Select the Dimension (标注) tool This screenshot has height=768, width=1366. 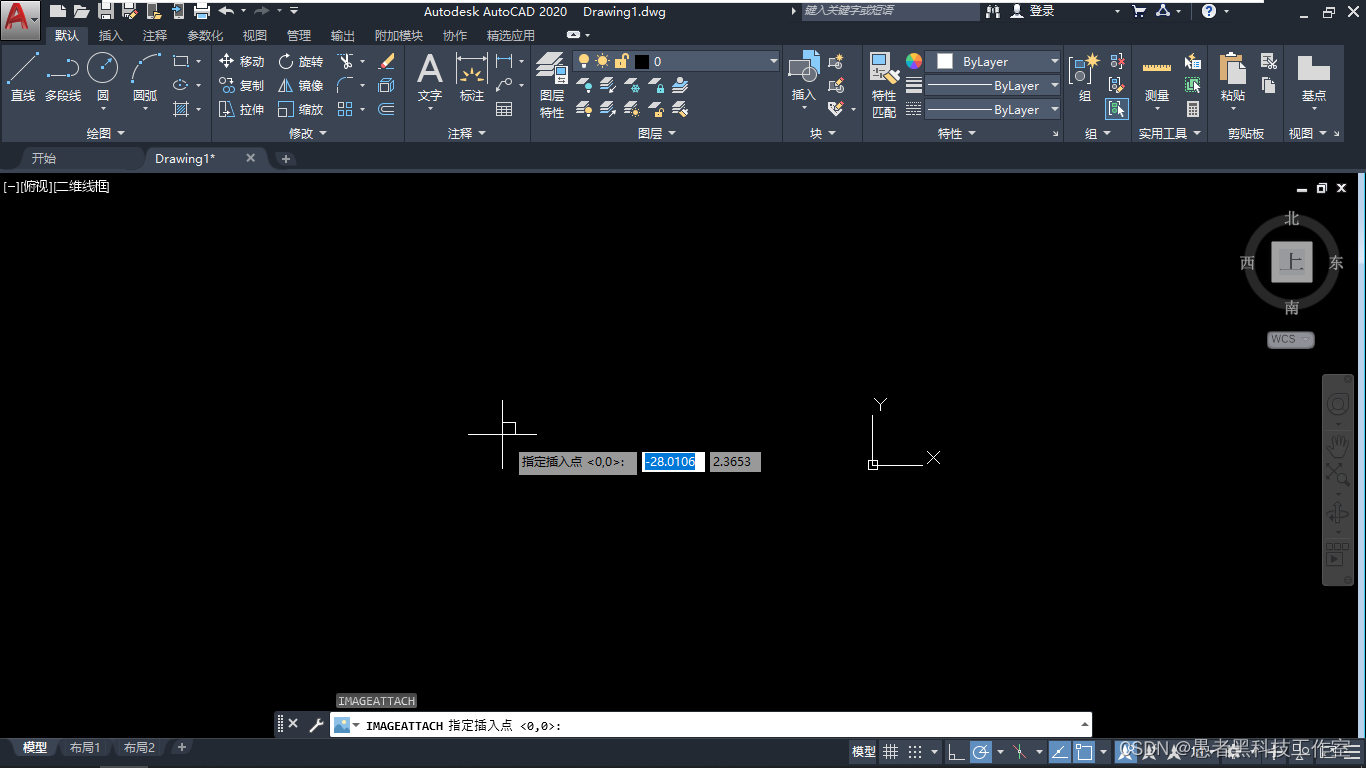point(472,77)
